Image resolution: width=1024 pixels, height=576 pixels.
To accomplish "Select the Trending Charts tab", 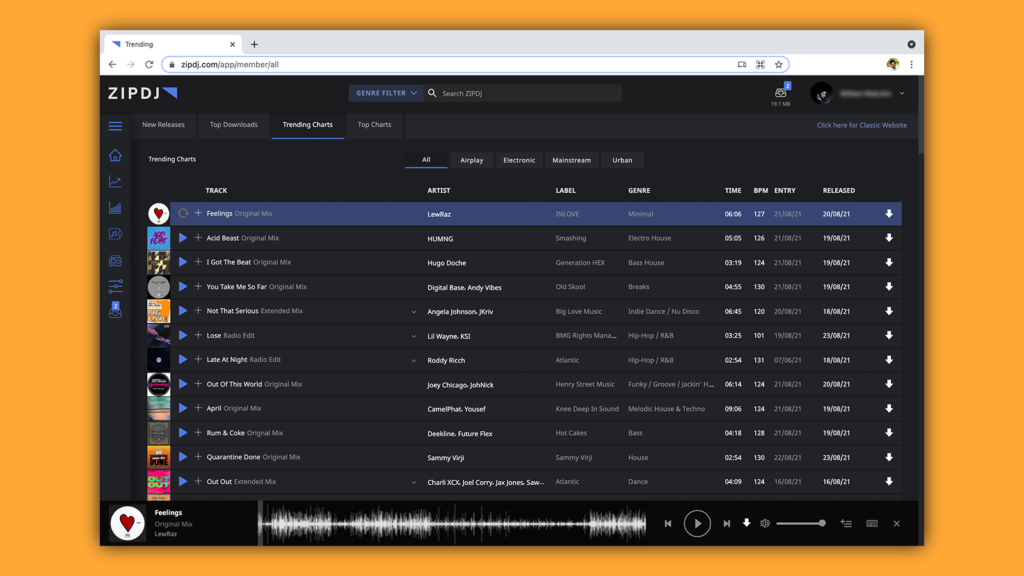I will click(308, 125).
